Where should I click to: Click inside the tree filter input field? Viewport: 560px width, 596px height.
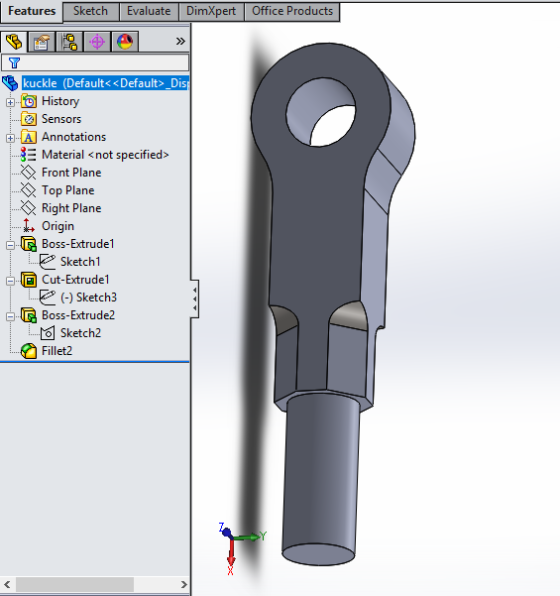pos(95,63)
